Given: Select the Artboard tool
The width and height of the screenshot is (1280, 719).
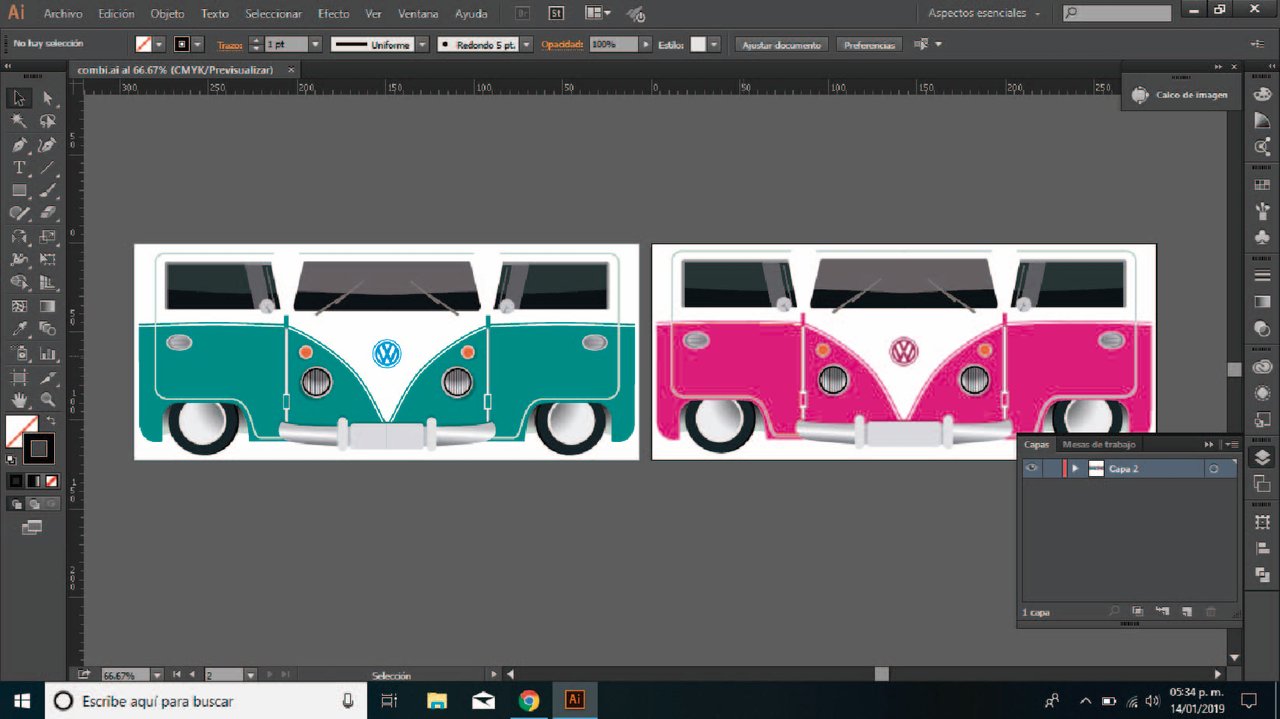Looking at the screenshot, I should [x=19, y=377].
